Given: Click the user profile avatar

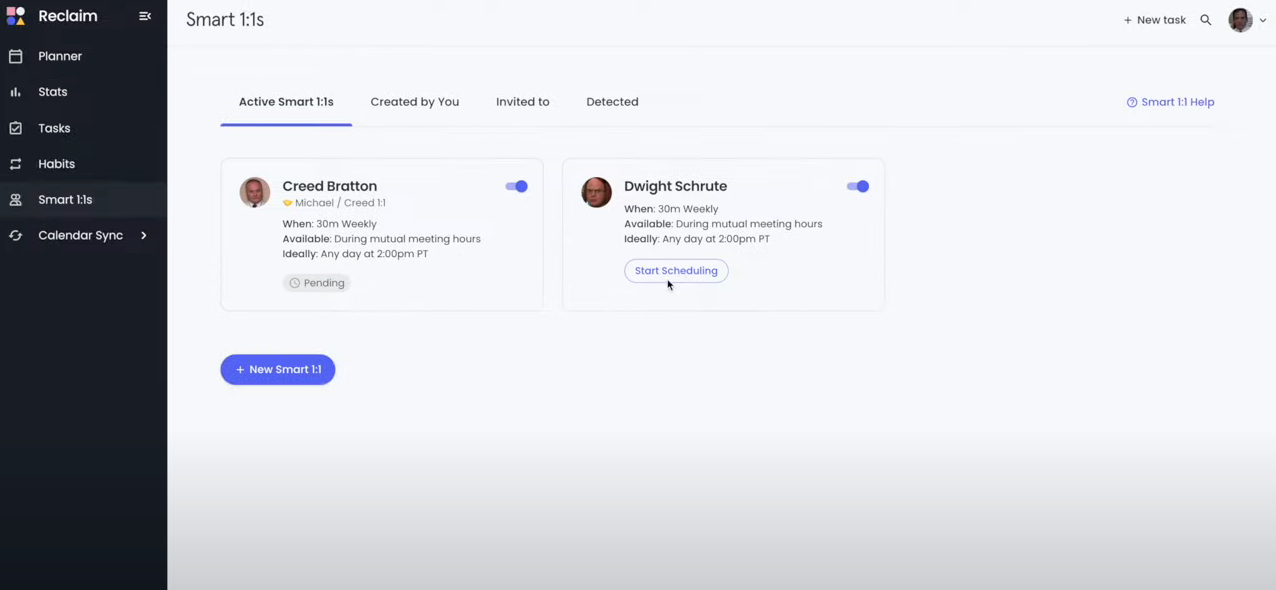Looking at the screenshot, I should [1240, 20].
